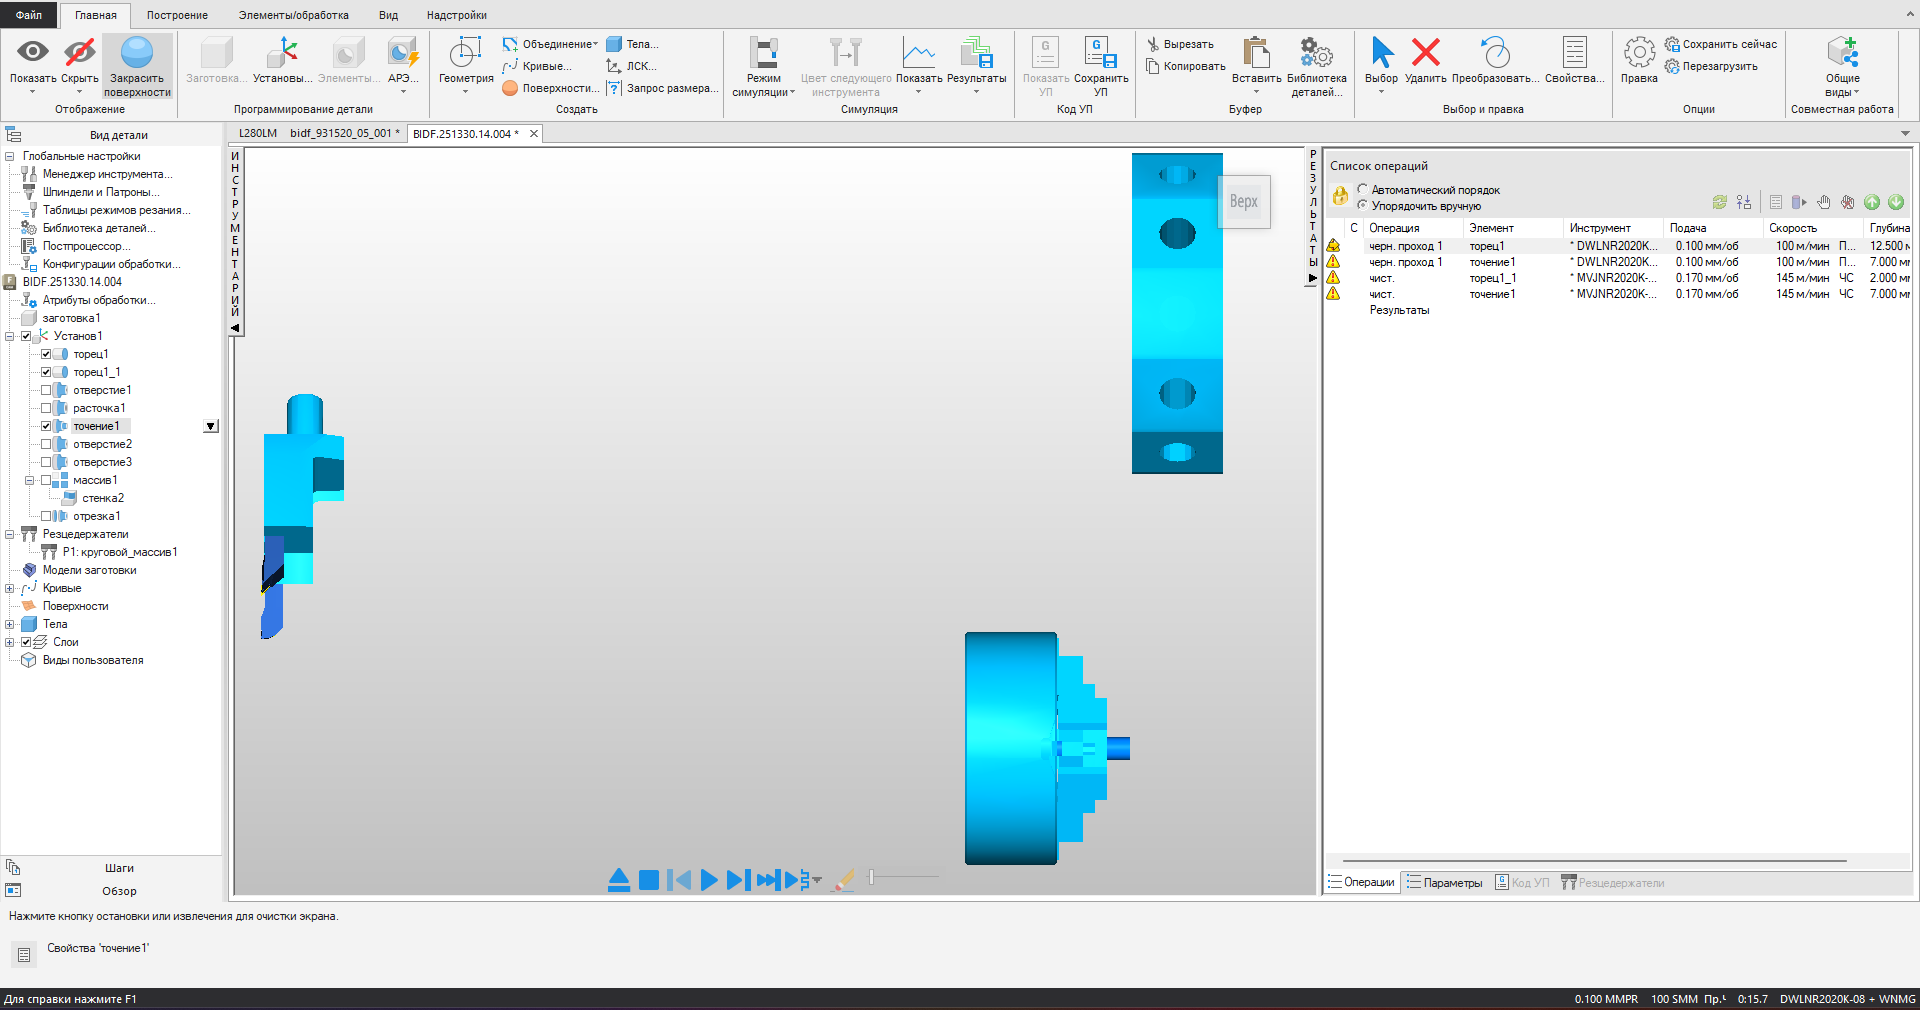Adjust the simulation speed slider
This screenshot has height=1010, width=1920.
[872, 877]
